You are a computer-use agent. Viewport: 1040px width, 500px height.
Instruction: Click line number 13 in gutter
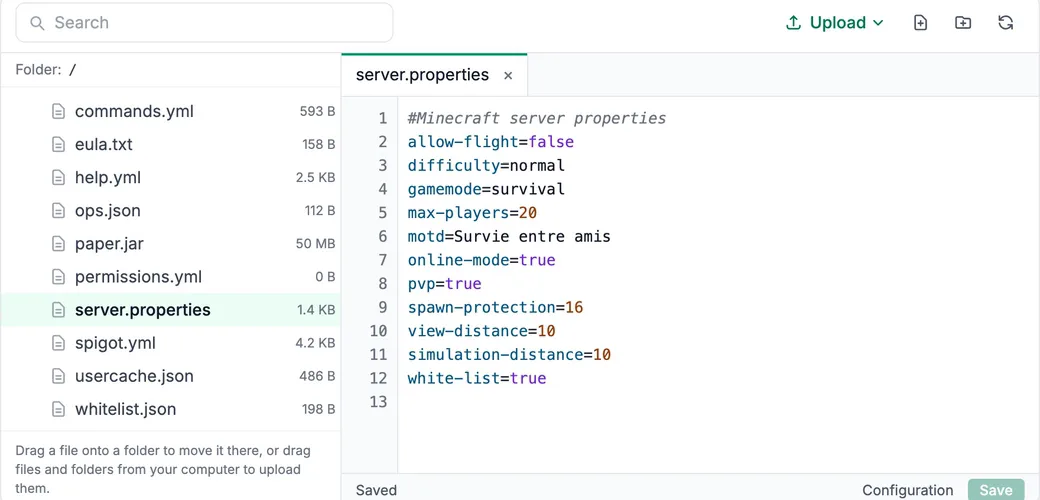[x=378, y=402]
